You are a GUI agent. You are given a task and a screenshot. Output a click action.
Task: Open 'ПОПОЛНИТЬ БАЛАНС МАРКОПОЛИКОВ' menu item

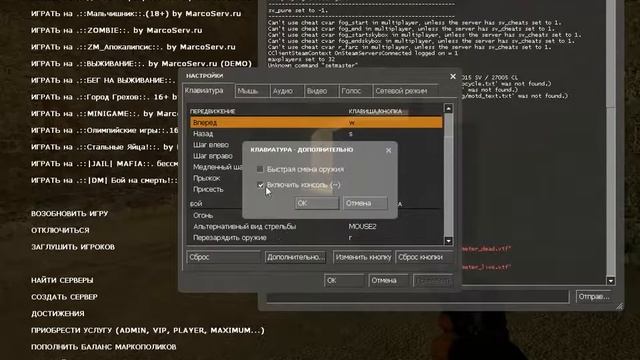103,347
